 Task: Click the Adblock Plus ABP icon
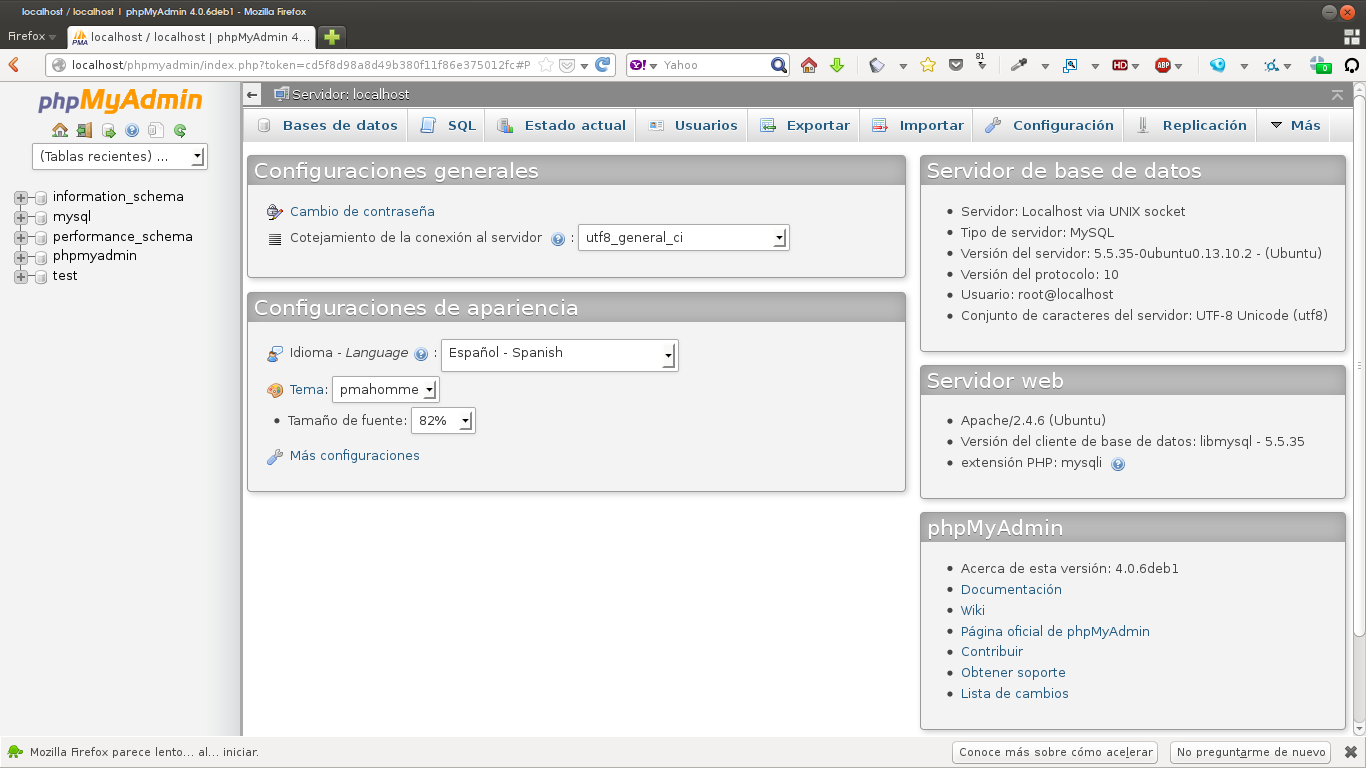(x=1163, y=65)
